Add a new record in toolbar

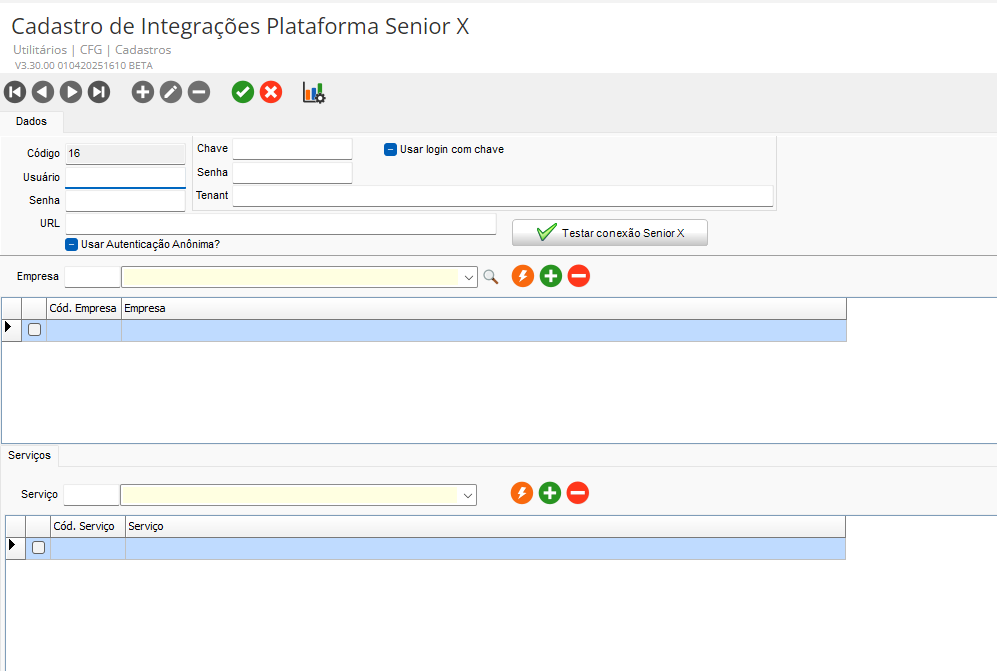tap(143, 93)
